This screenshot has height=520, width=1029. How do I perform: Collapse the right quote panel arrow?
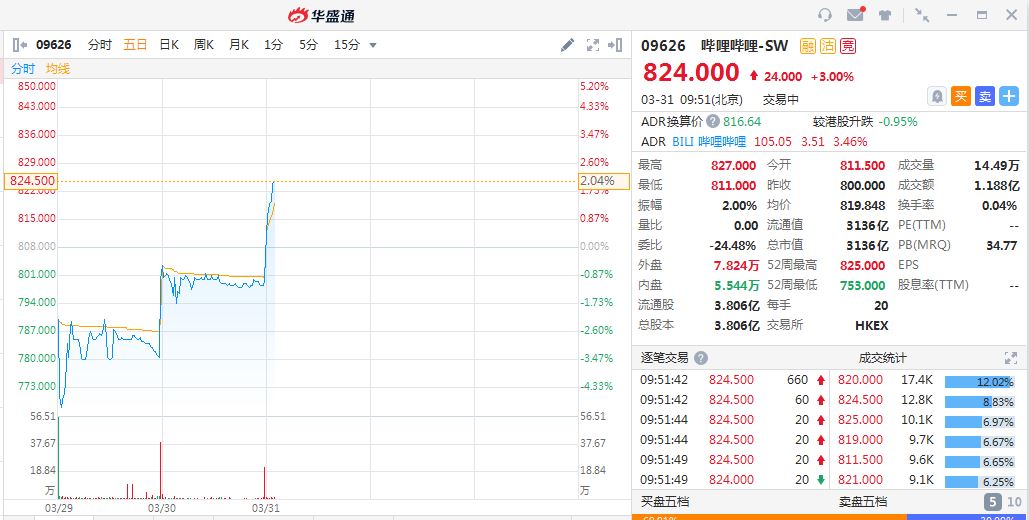pos(617,45)
